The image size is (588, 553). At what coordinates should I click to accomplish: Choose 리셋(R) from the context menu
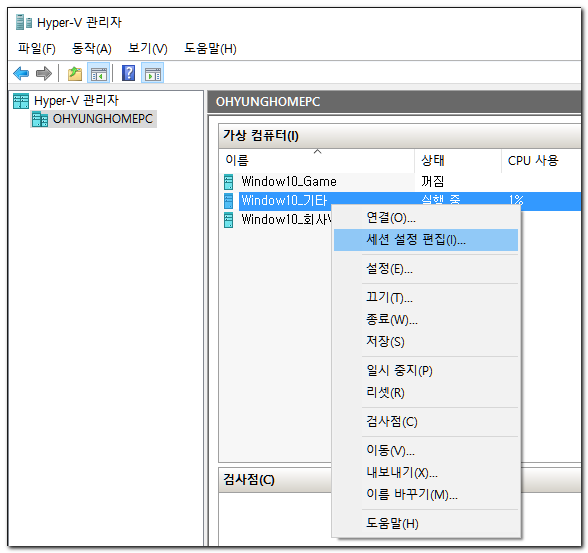point(426,393)
